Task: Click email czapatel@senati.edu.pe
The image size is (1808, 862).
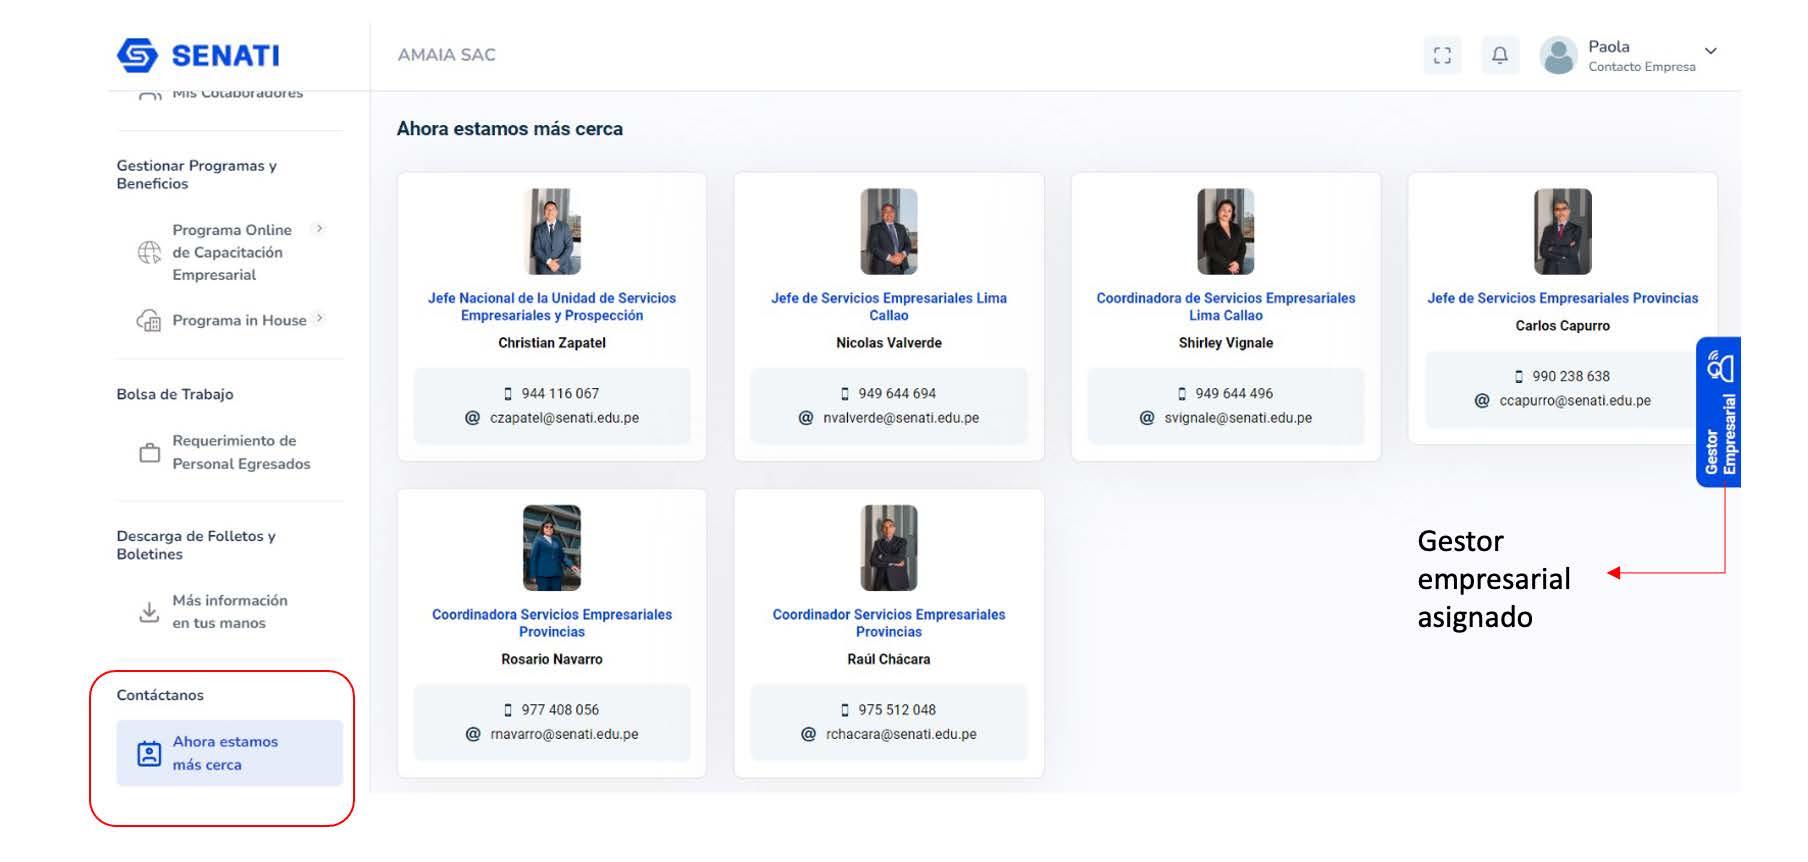Action: pos(564,418)
